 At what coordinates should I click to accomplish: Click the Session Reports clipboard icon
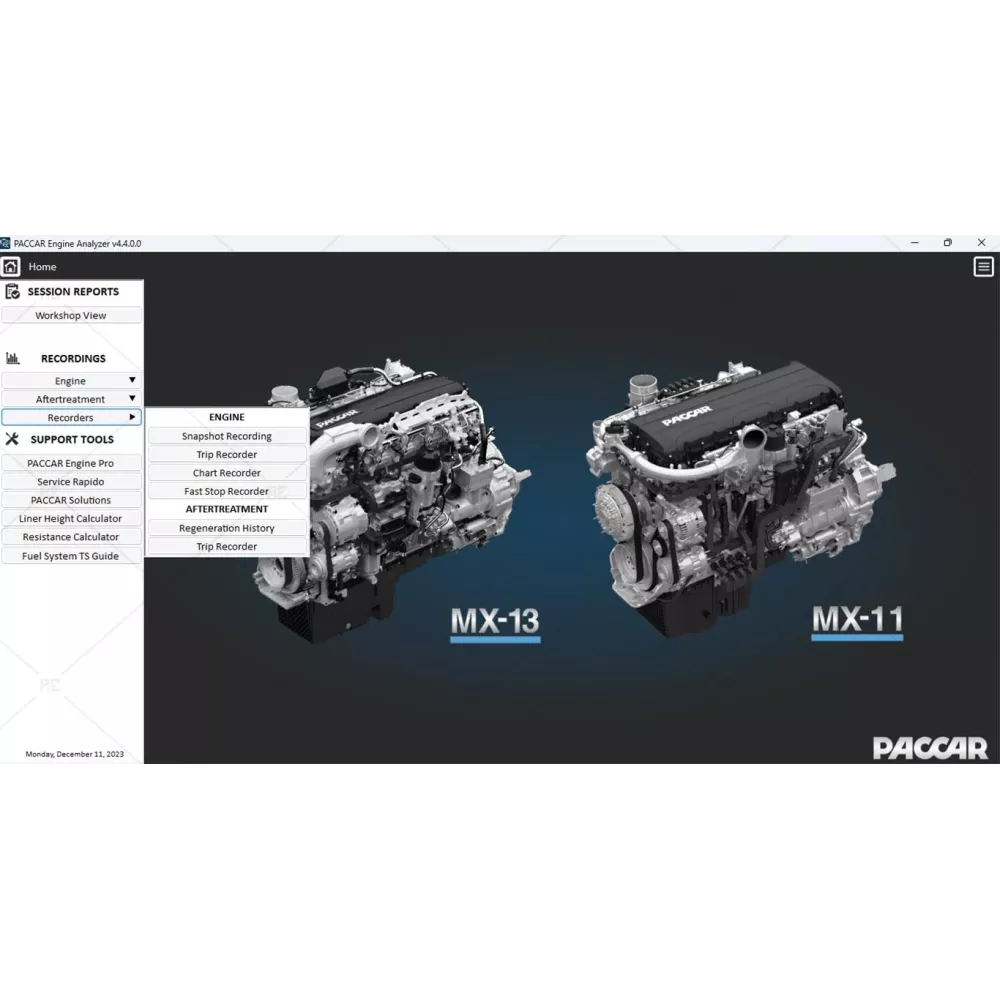(12, 292)
